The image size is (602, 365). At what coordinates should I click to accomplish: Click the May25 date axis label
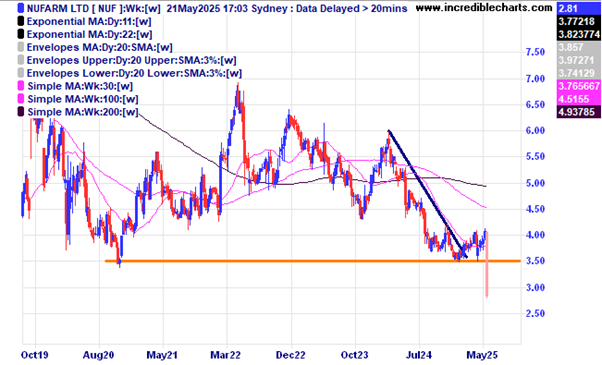point(482,355)
